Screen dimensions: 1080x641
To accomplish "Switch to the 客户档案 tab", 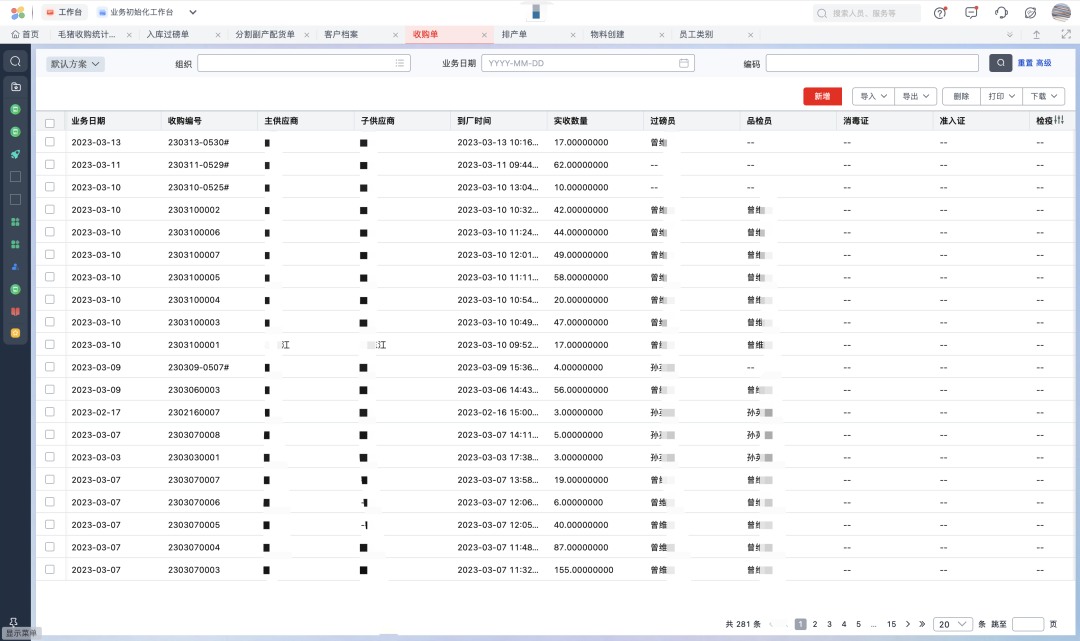I will pyautogui.click(x=341, y=34).
